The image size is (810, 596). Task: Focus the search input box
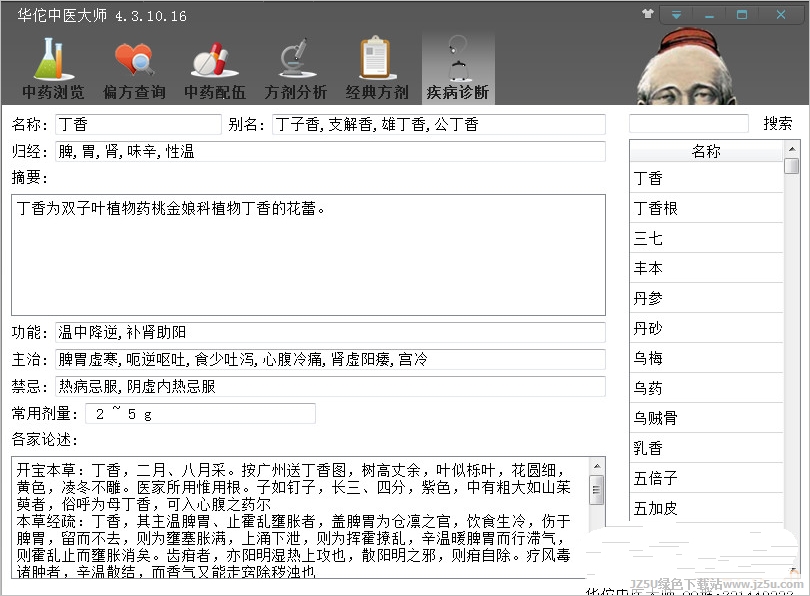(x=689, y=123)
